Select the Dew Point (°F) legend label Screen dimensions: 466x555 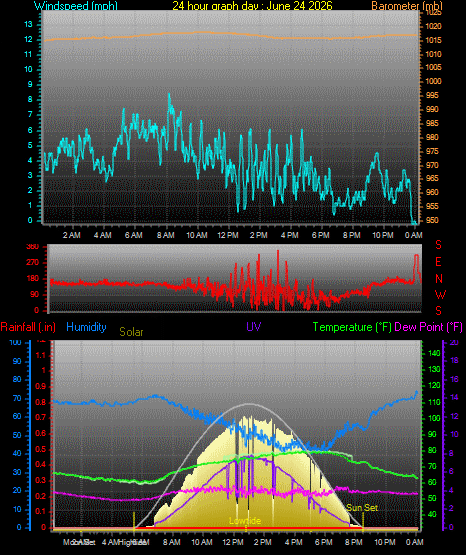click(x=428, y=327)
